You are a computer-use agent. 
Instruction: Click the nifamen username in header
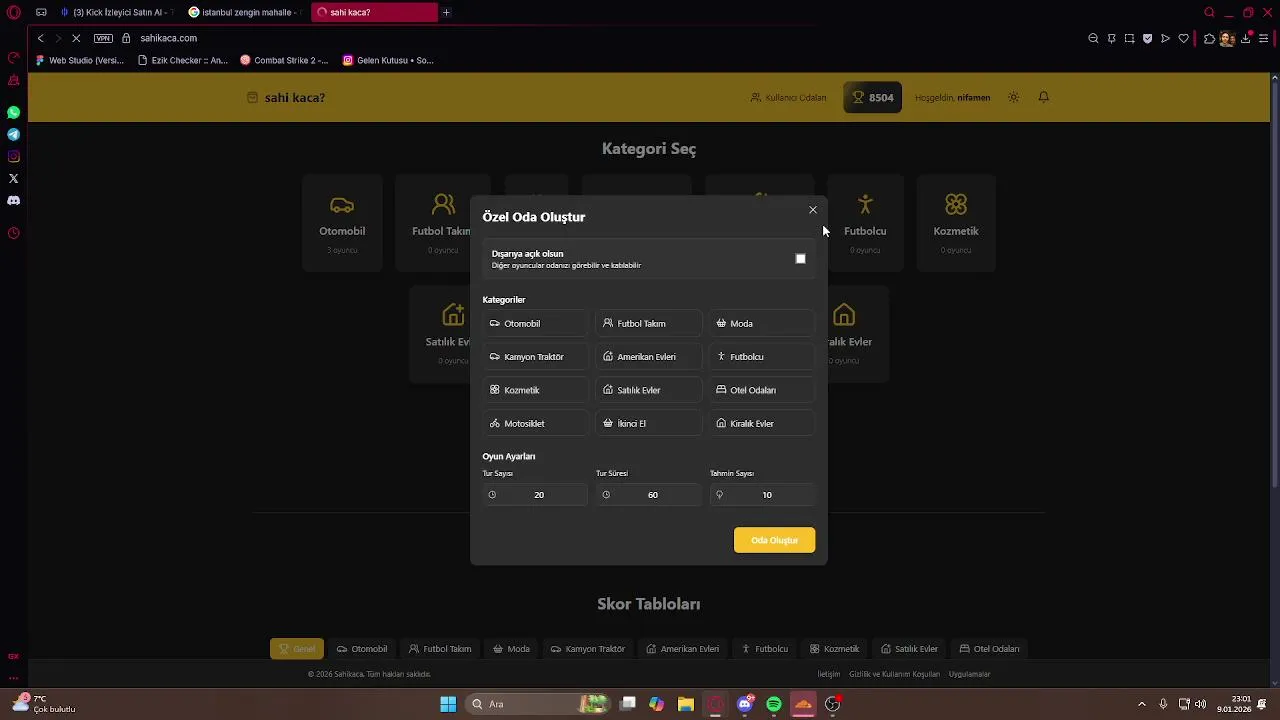click(973, 98)
